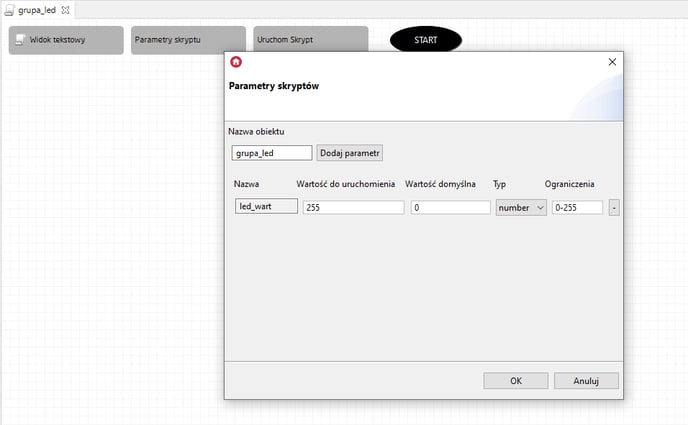The image size is (688, 425).
Task: Confirm the dialog with OK
Action: tap(515, 381)
